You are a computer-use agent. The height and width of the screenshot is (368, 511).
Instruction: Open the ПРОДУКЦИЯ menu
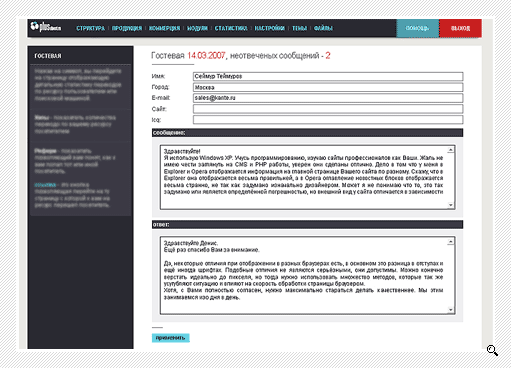coord(127,28)
